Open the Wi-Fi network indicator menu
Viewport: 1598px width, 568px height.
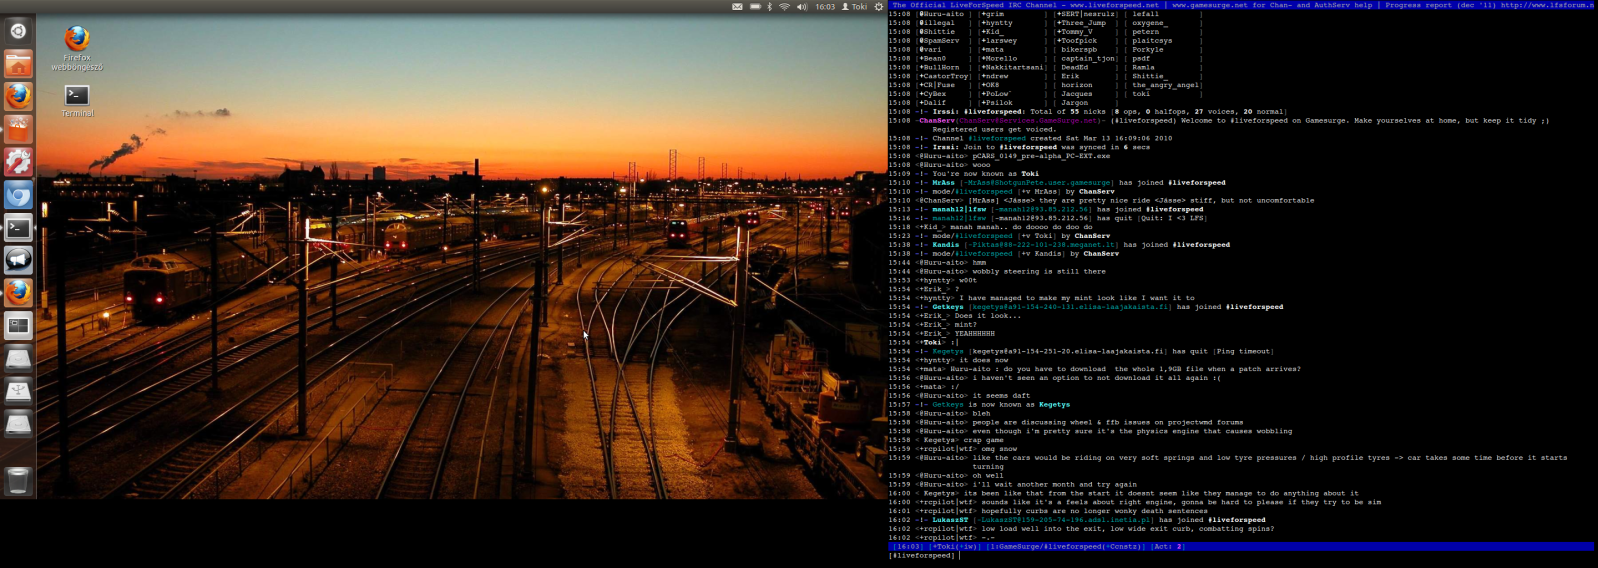pyautogui.click(x=785, y=7)
